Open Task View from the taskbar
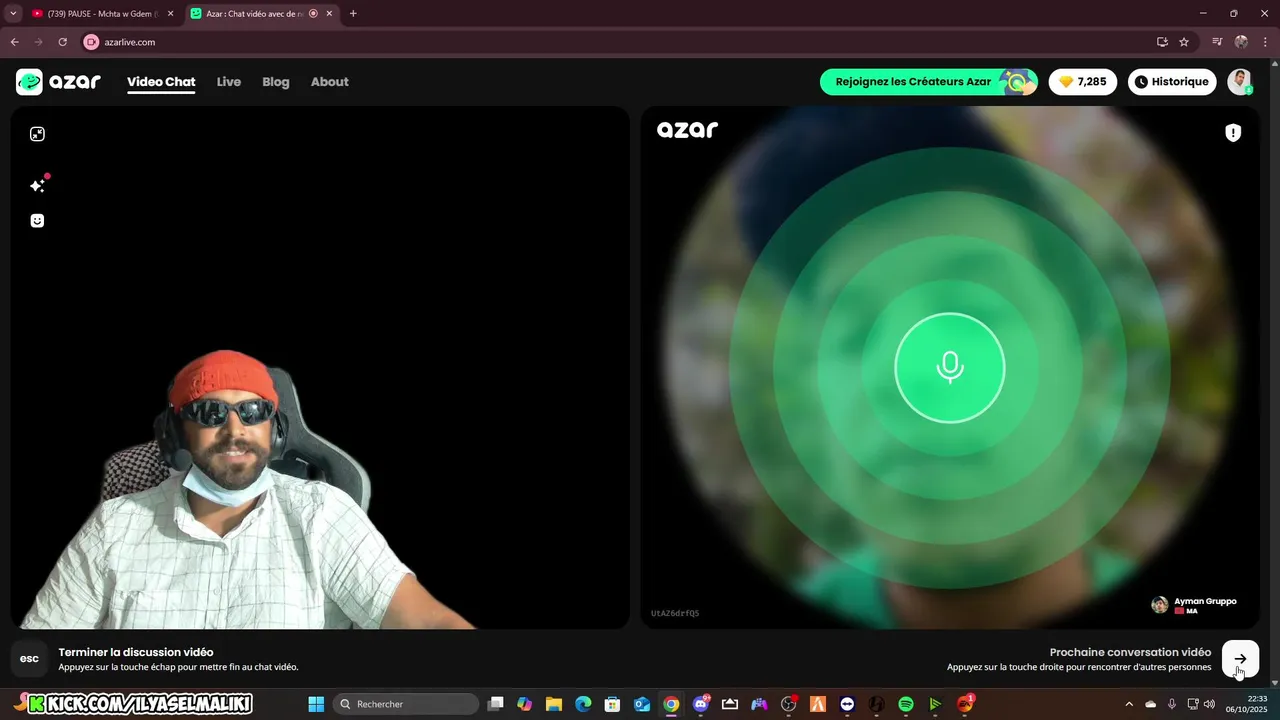Screen dimensions: 1280x720 (x=495, y=704)
